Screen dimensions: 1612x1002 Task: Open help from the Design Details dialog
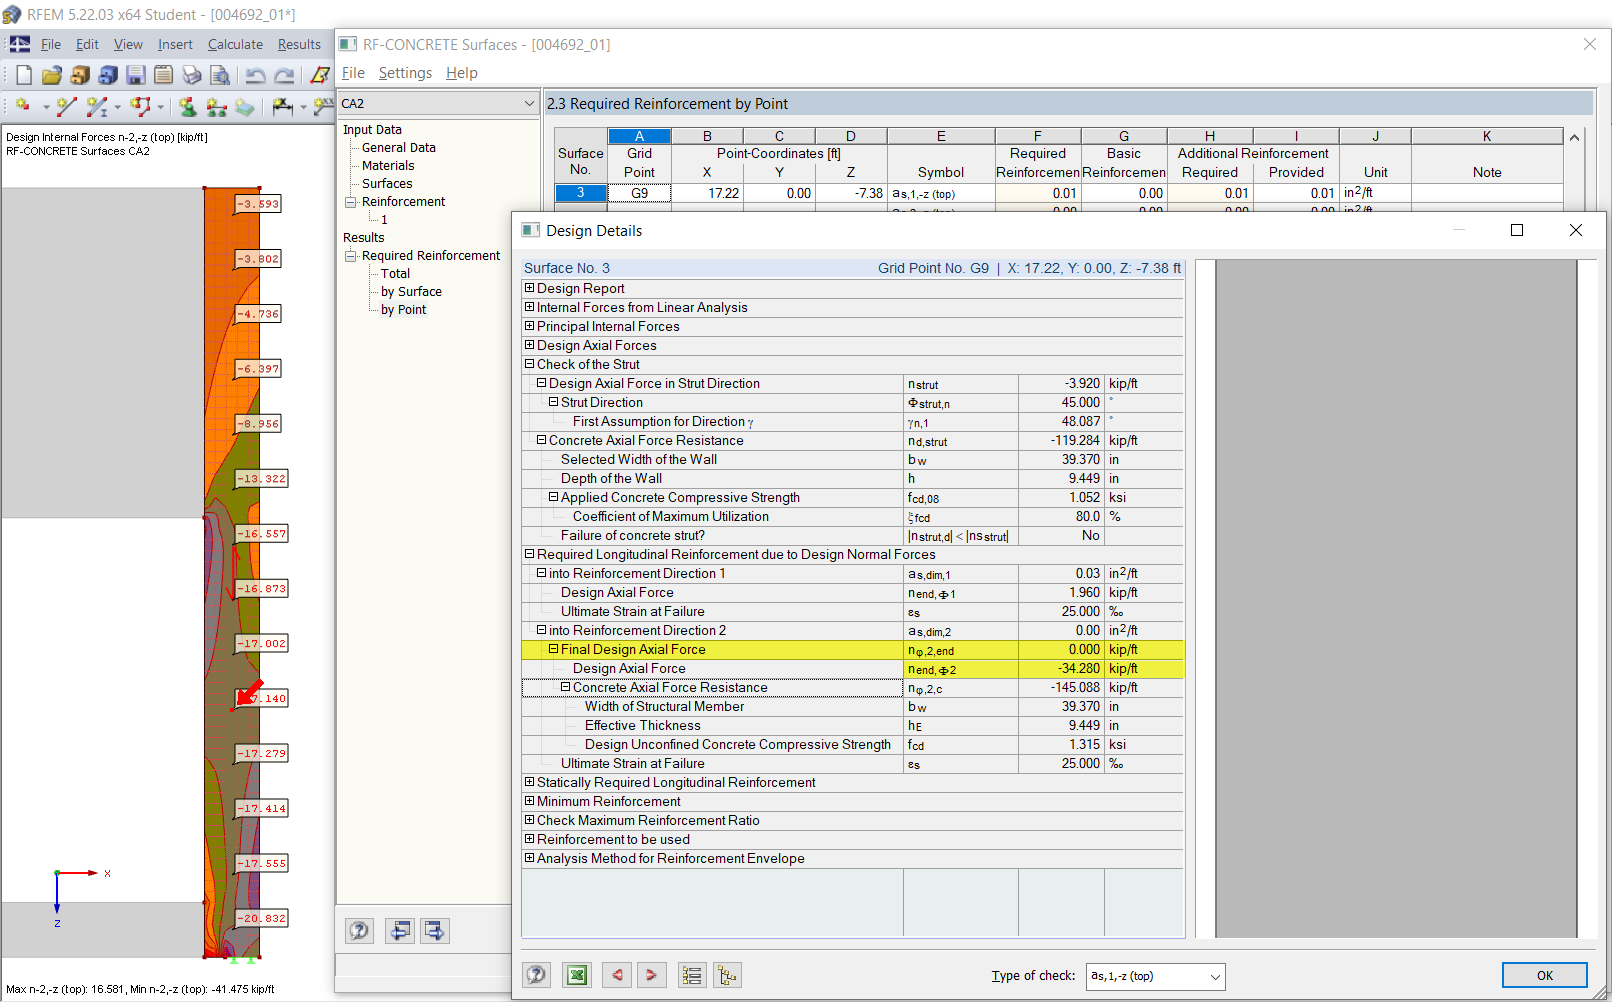(x=536, y=974)
